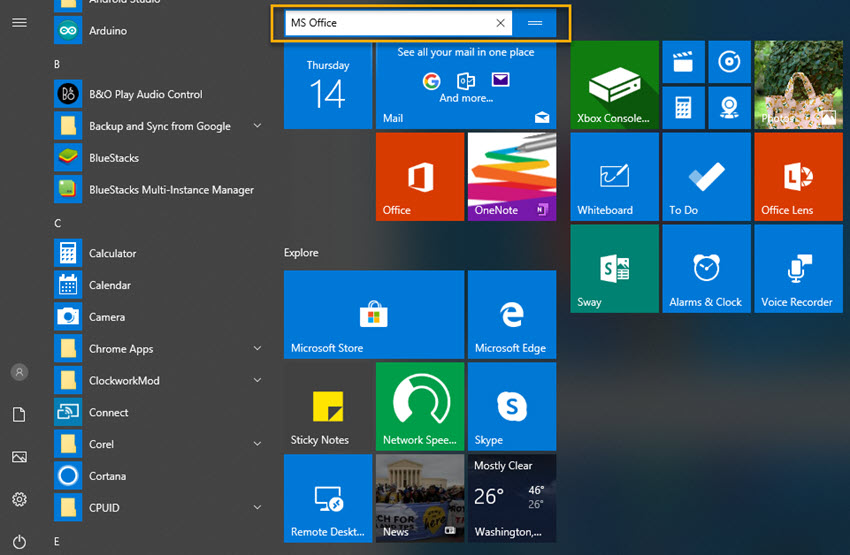
Task: Open the Sticky Notes tile
Action: pyautogui.click(x=328, y=406)
